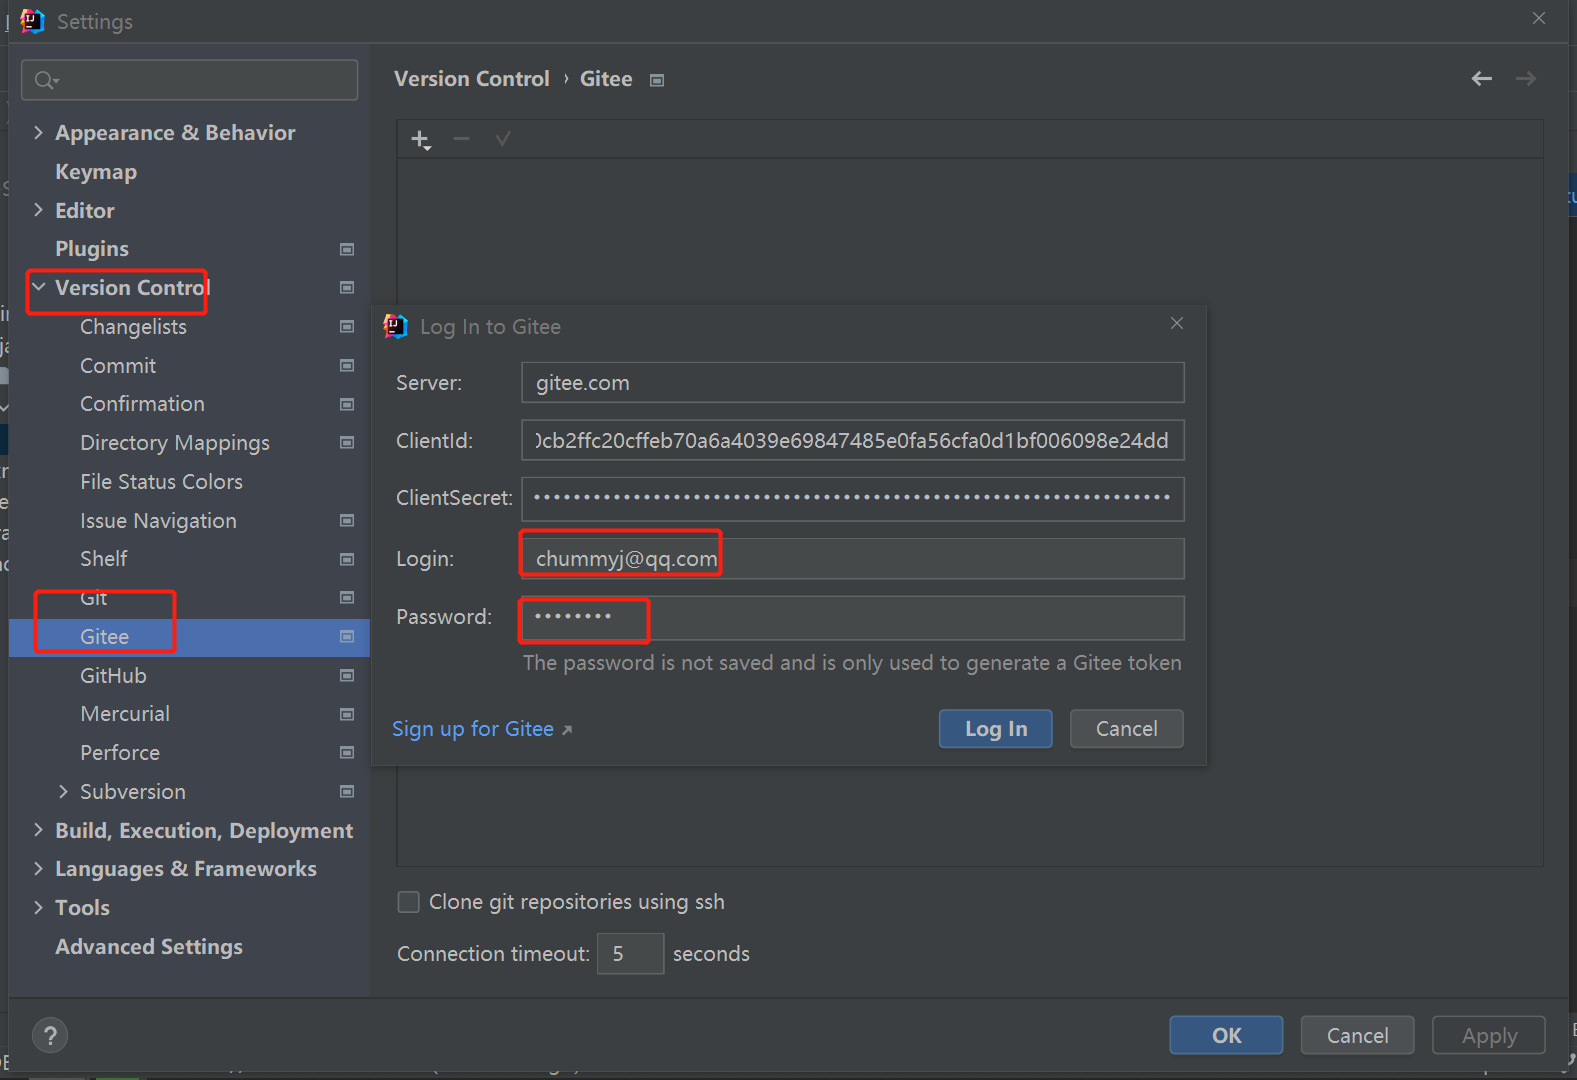This screenshot has height=1080, width=1577.
Task: Click the search magnifier icon
Action: point(46,80)
